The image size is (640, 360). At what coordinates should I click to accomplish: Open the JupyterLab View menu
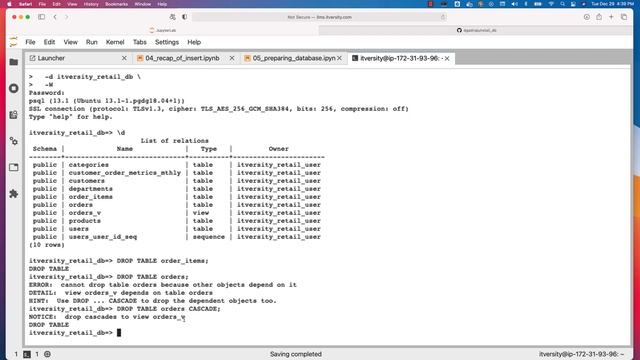click(71, 42)
